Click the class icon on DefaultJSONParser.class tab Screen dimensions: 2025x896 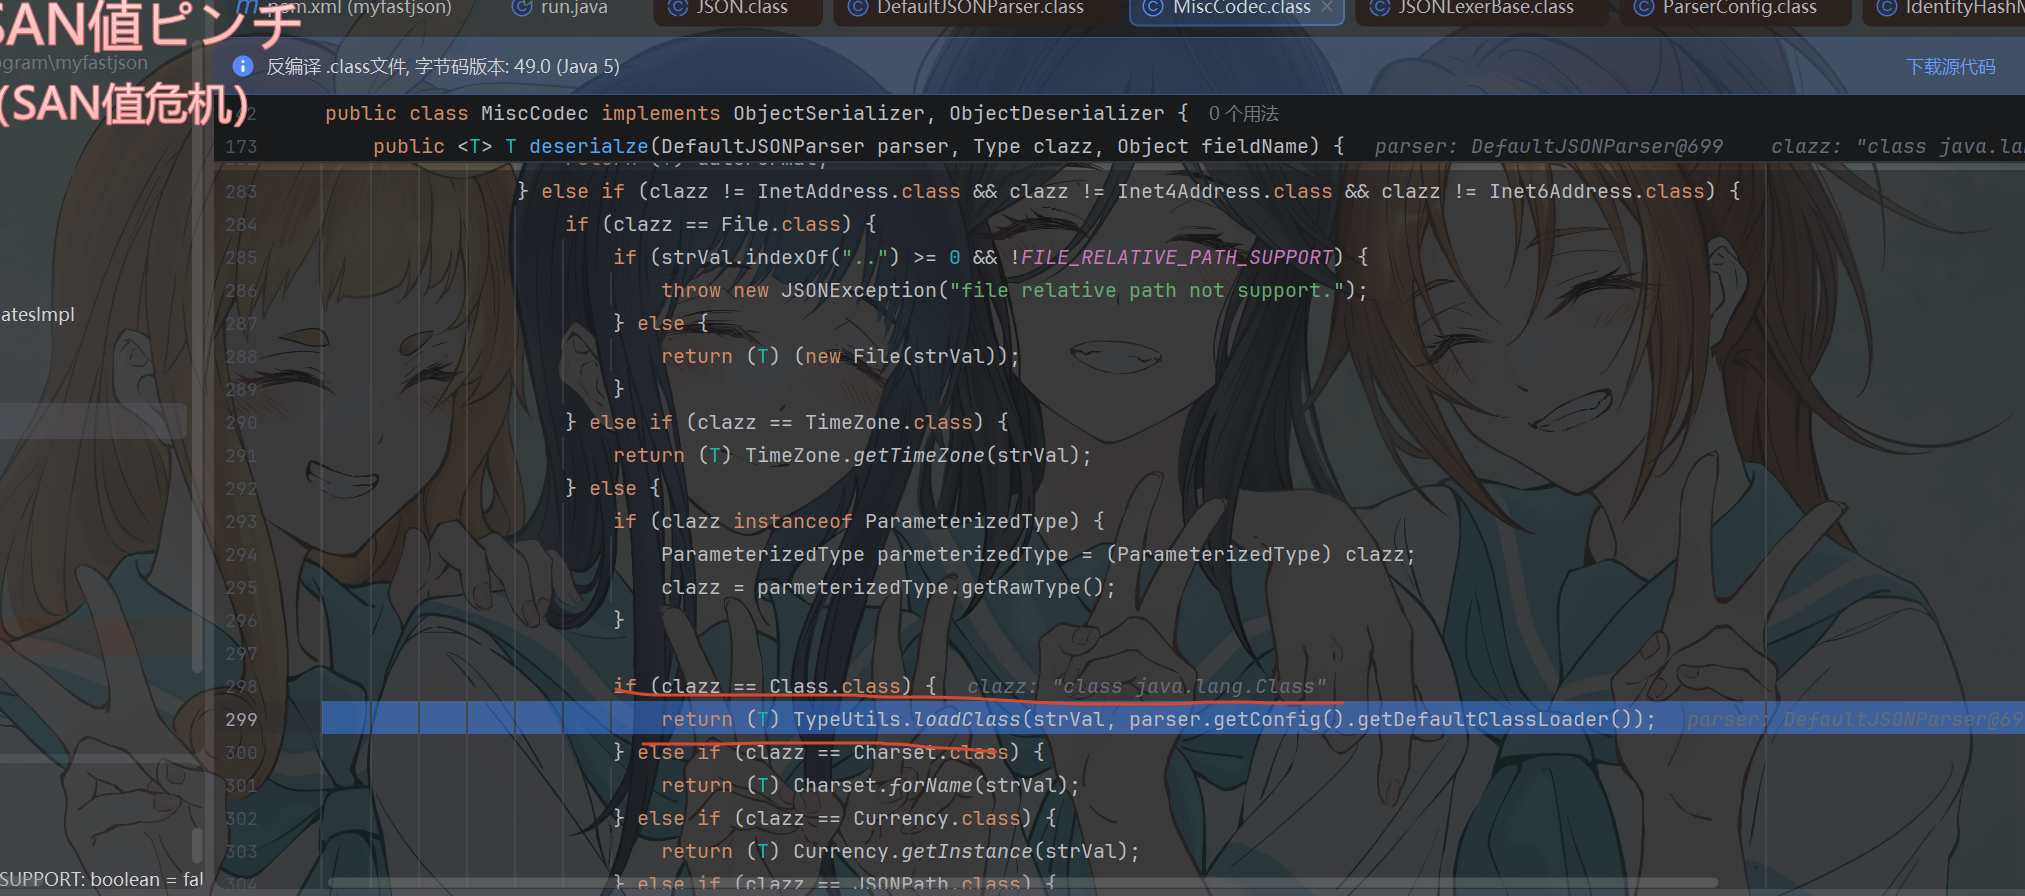coord(857,8)
